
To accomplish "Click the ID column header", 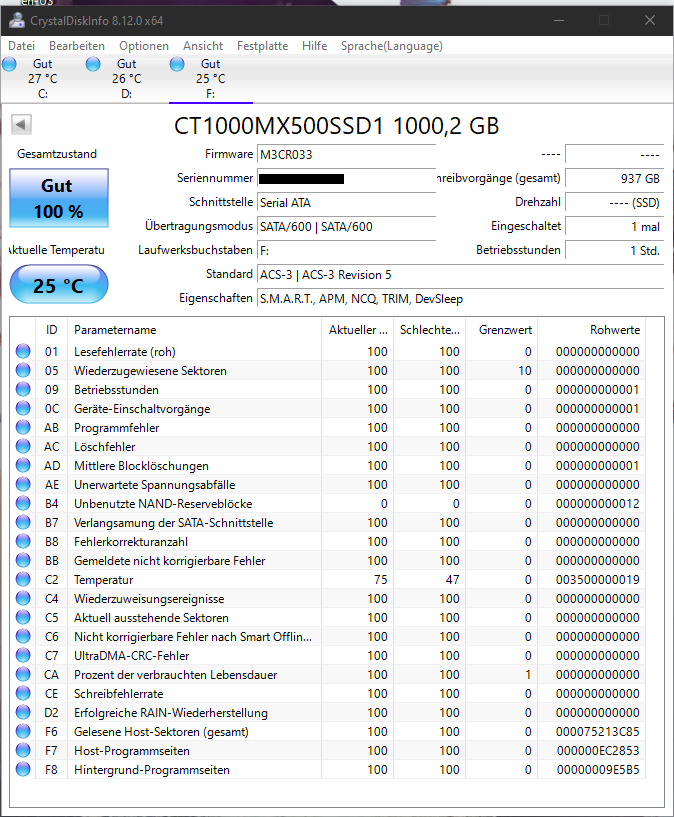I will [52, 330].
